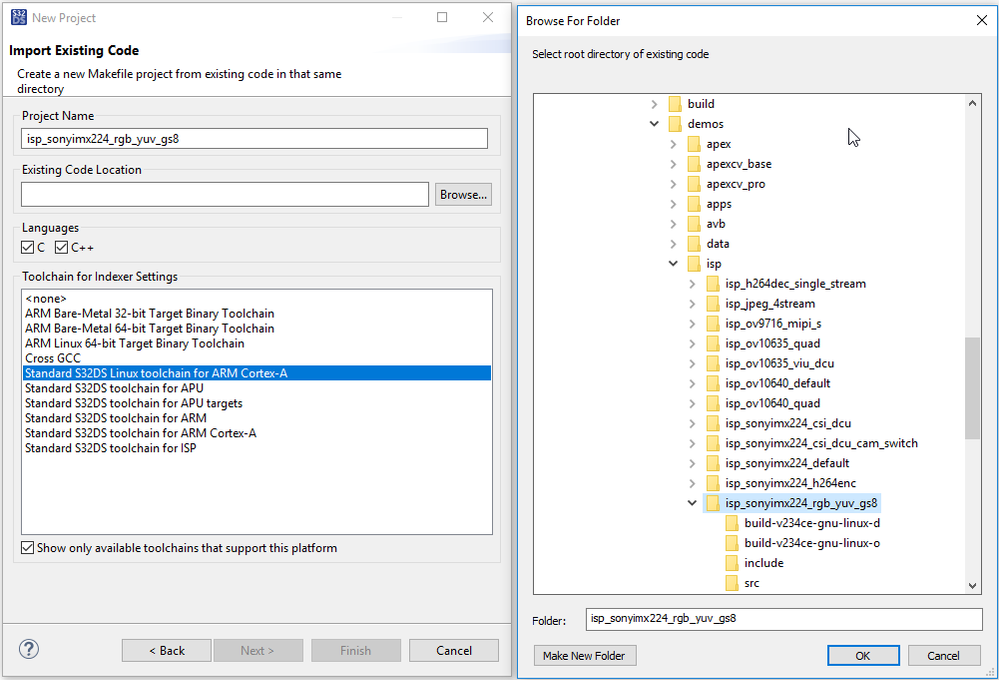Click Make New Folder button
Image resolution: width=999 pixels, height=680 pixels.
pyautogui.click(x=585, y=656)
